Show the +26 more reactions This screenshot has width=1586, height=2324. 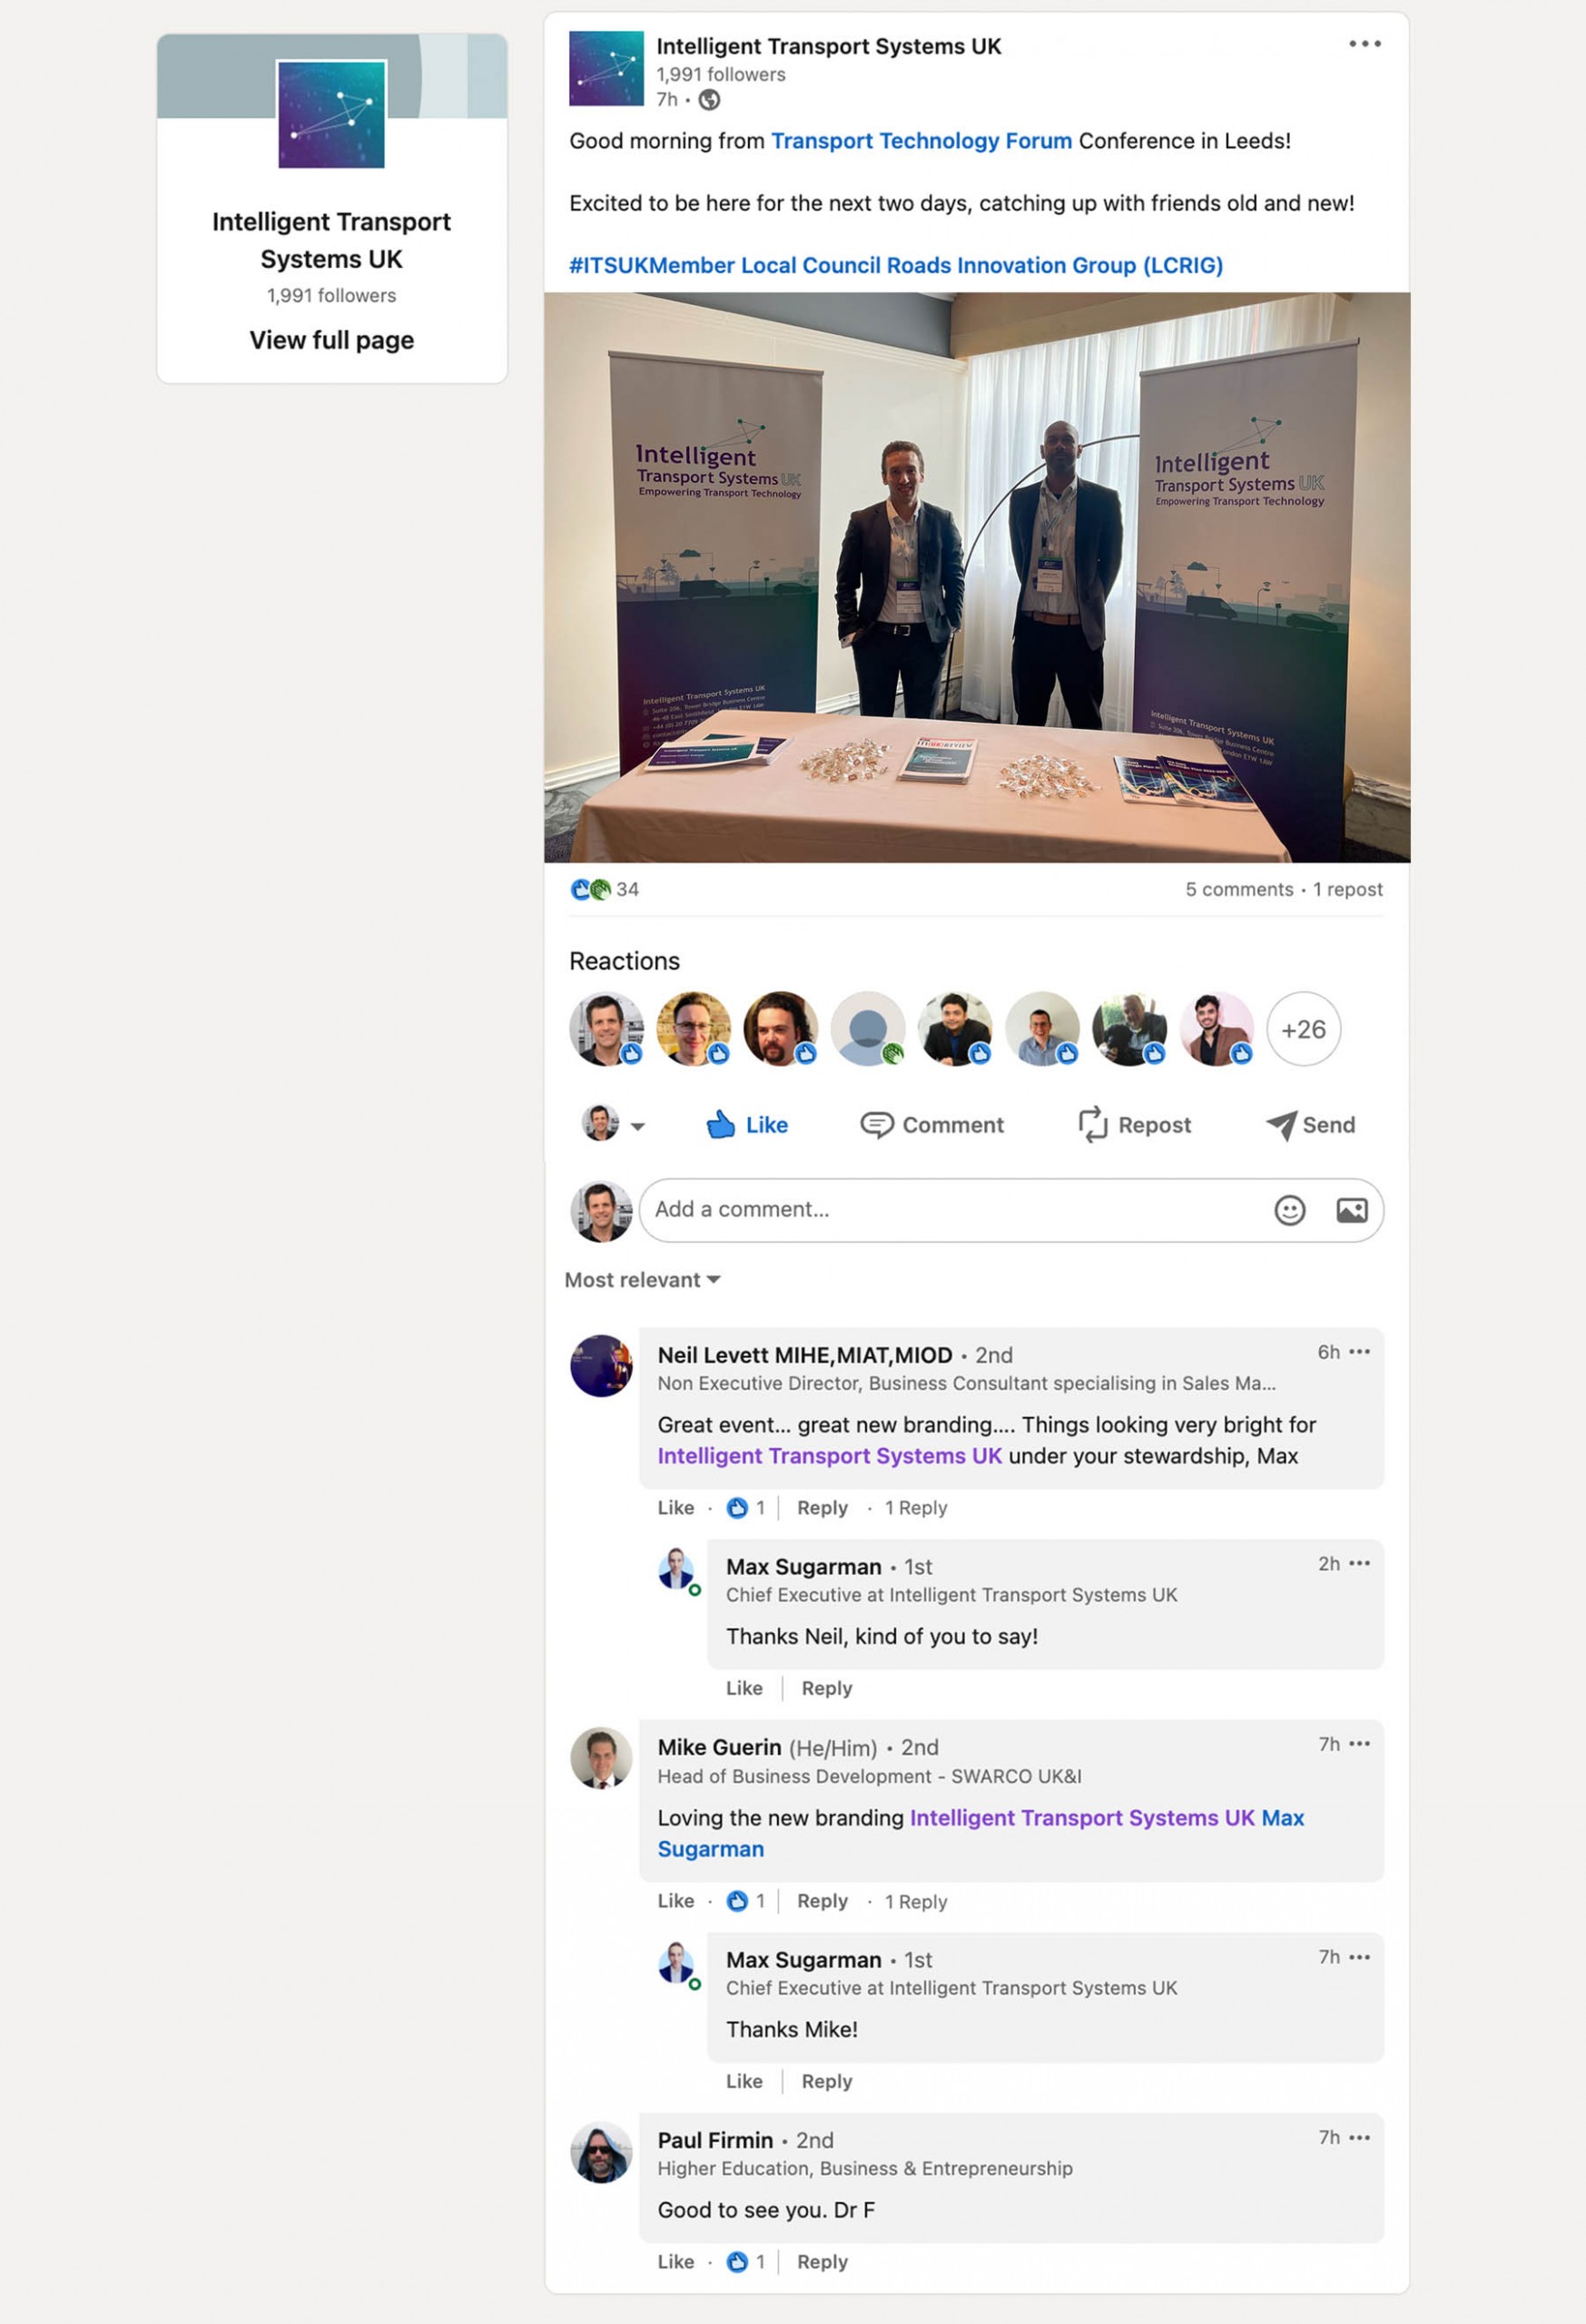(1303, 1029)
